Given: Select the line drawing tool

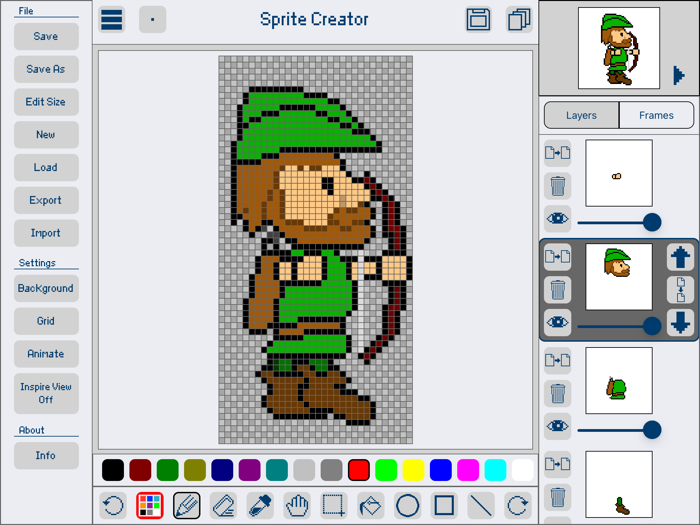Looking at the screenshot, I should point(481,506).
